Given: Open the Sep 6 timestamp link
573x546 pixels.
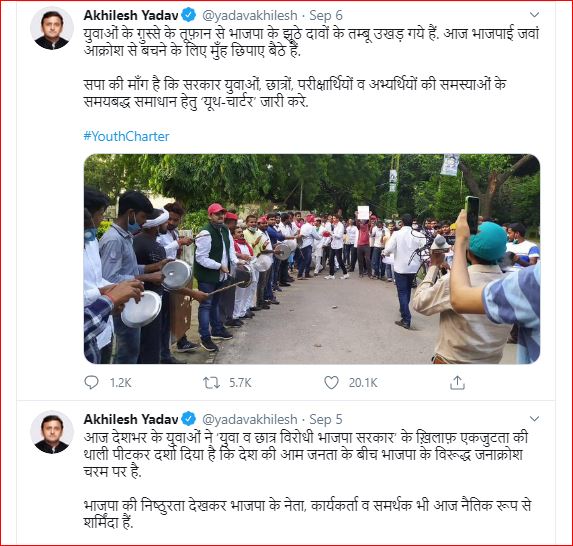Looking at the screenshot, I should [x=326, y=15].
